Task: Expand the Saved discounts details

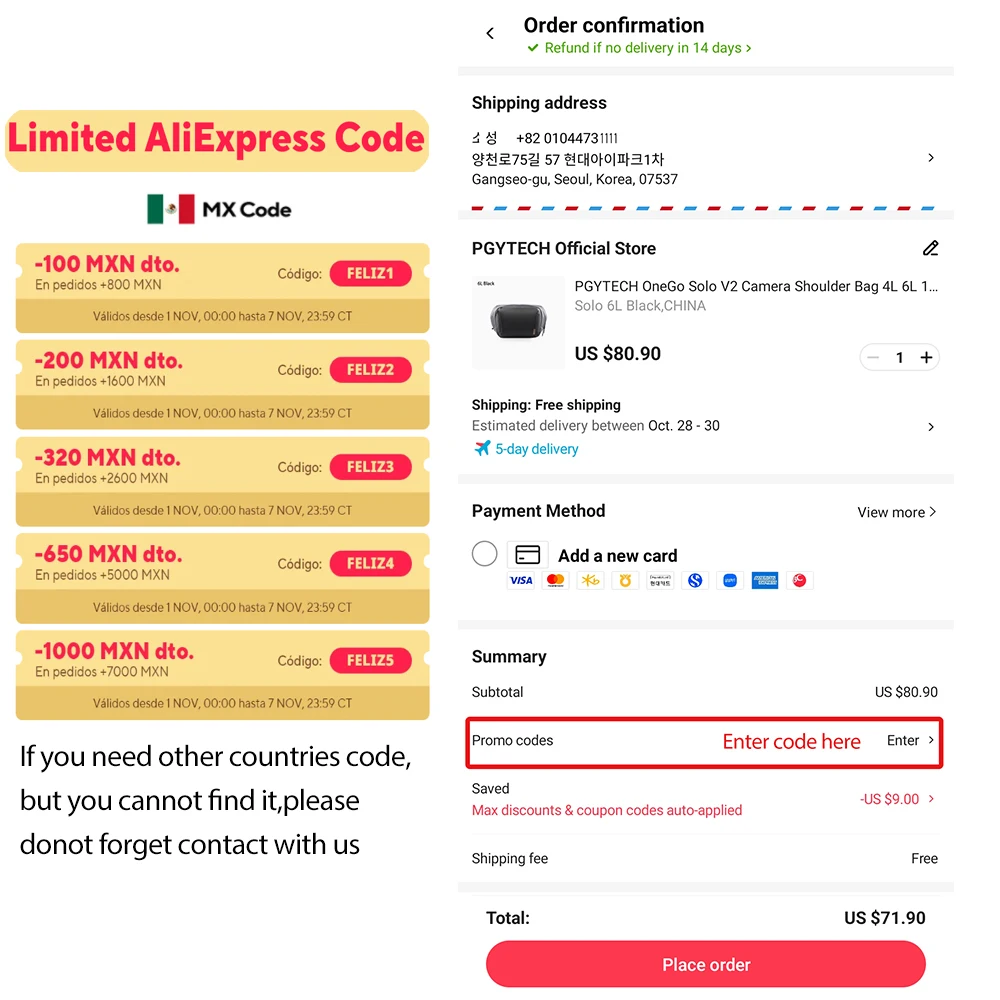Action: [931, 799]
